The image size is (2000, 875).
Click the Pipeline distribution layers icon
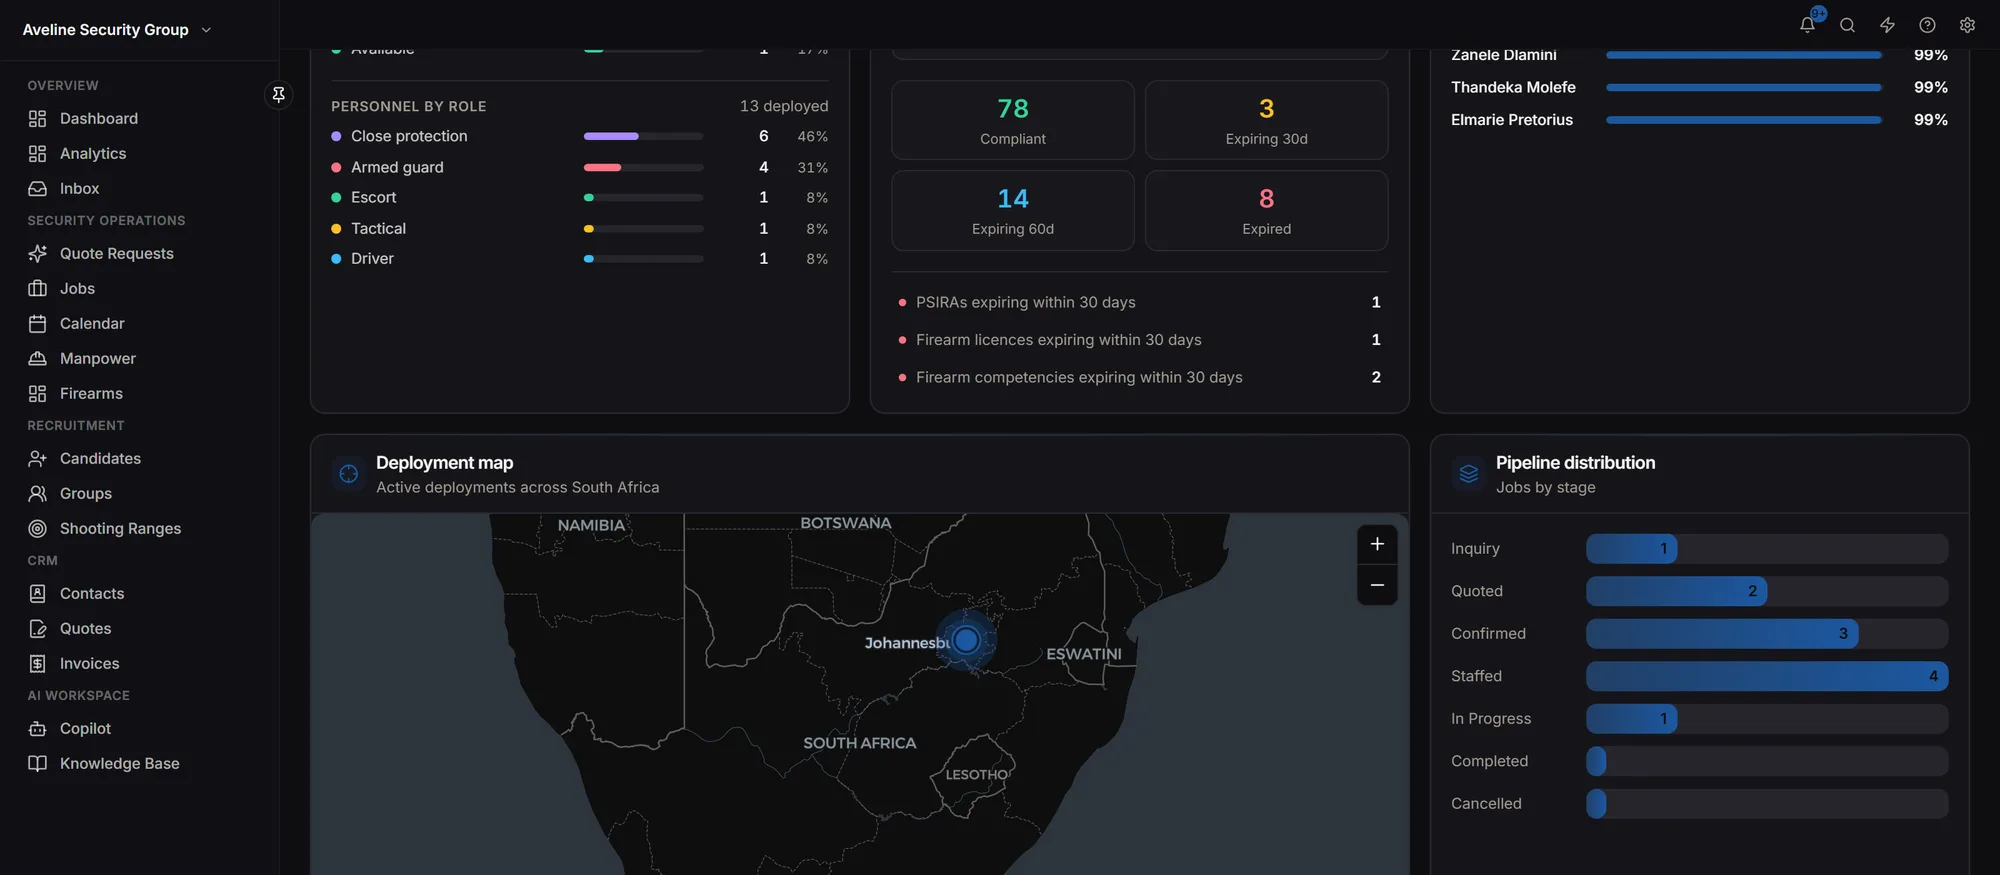point(1469,474)
